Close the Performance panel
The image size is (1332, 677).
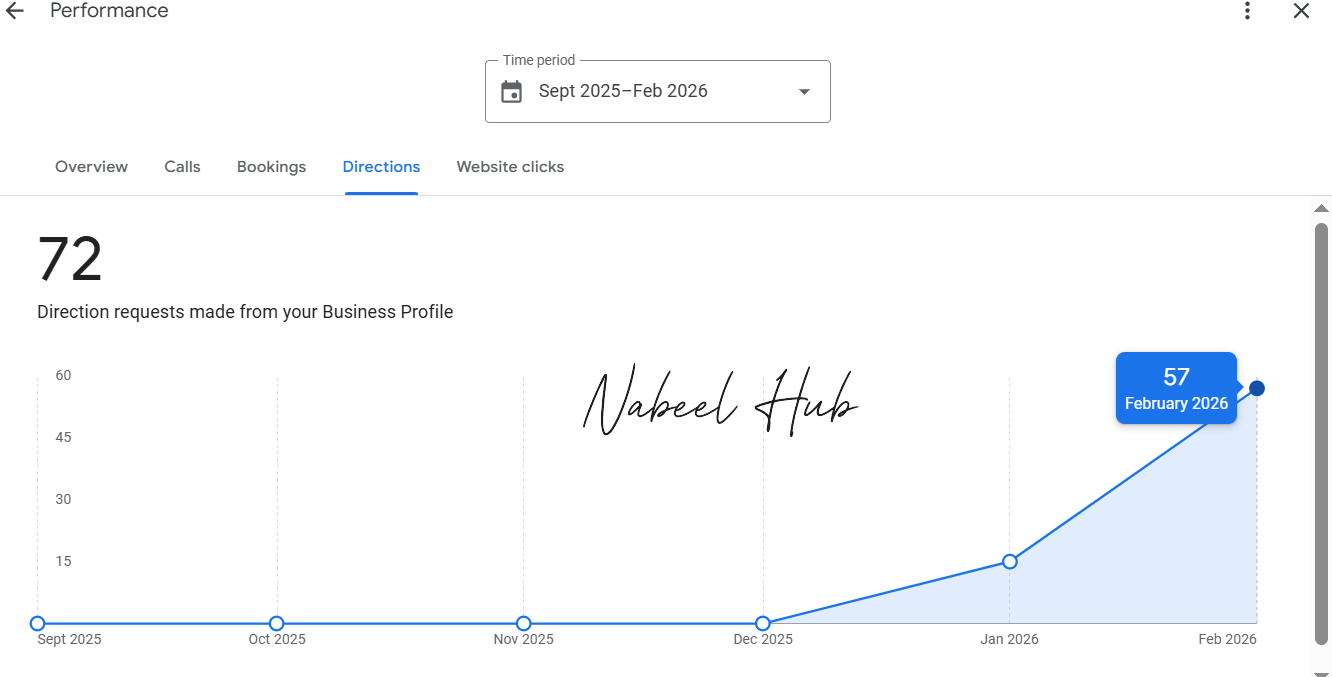click(x=1301, y=11)
